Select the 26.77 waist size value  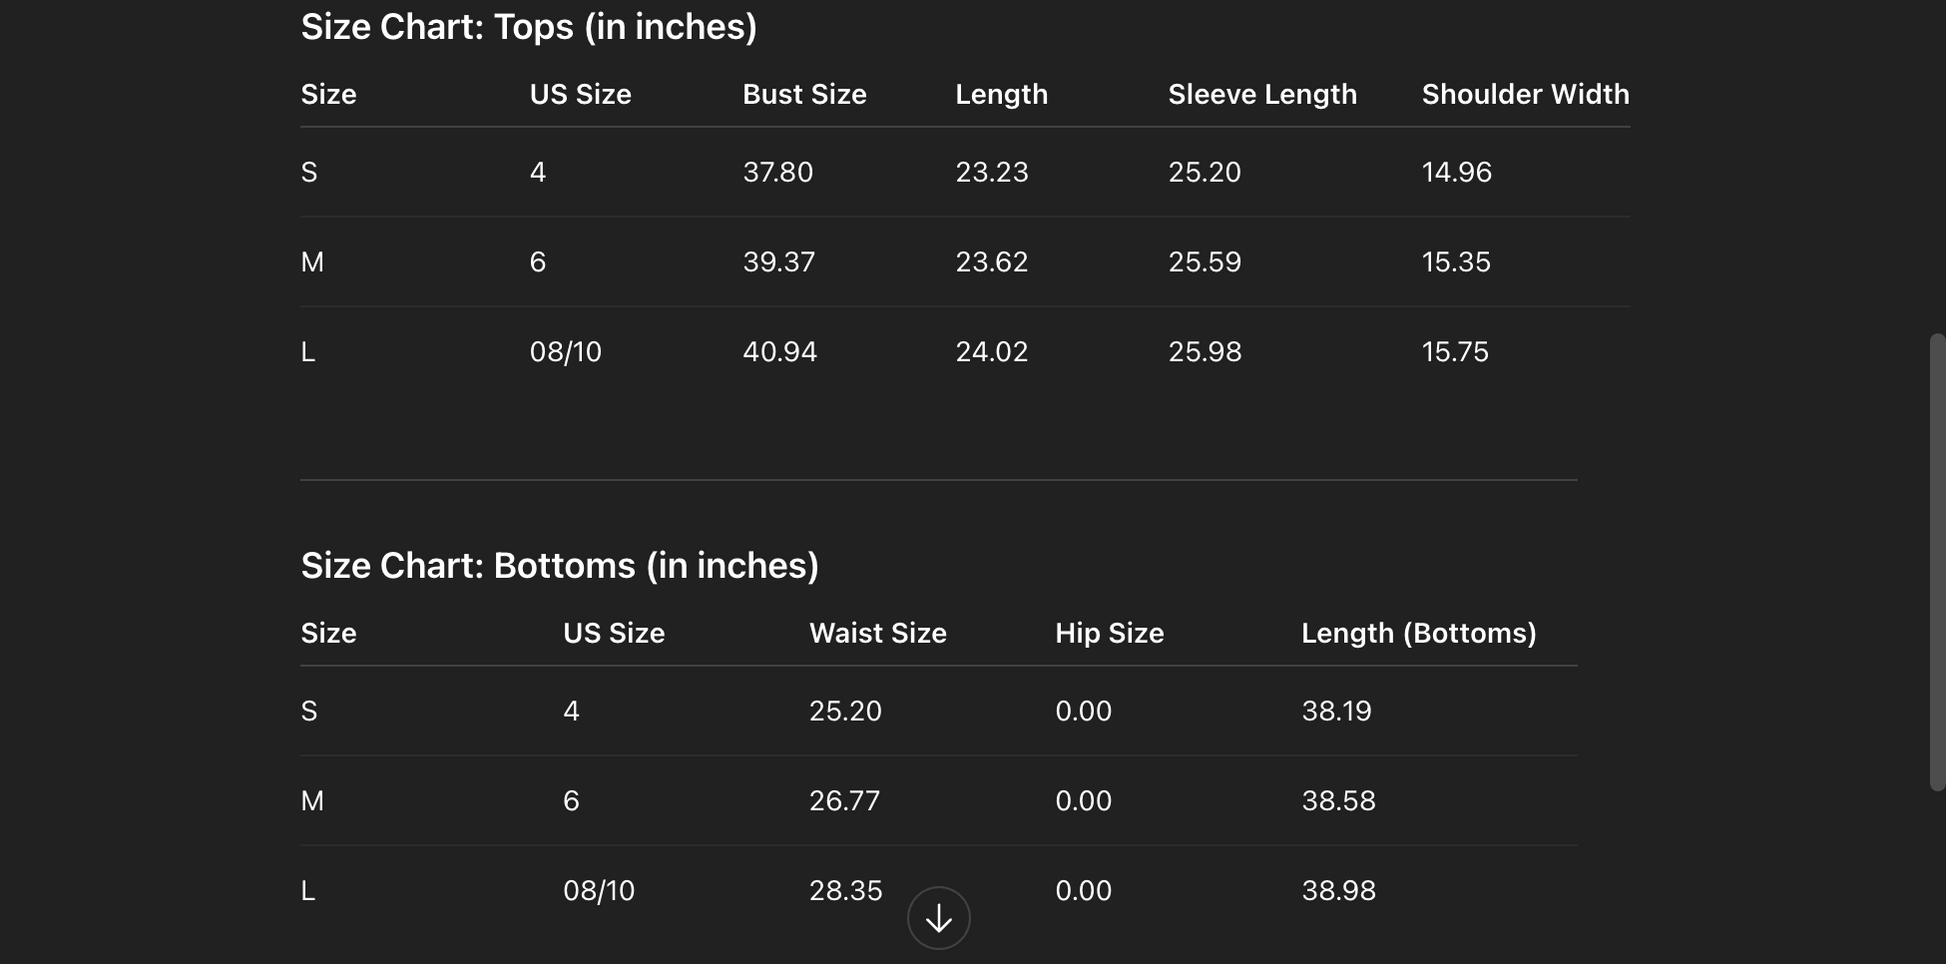pos(844,801)
